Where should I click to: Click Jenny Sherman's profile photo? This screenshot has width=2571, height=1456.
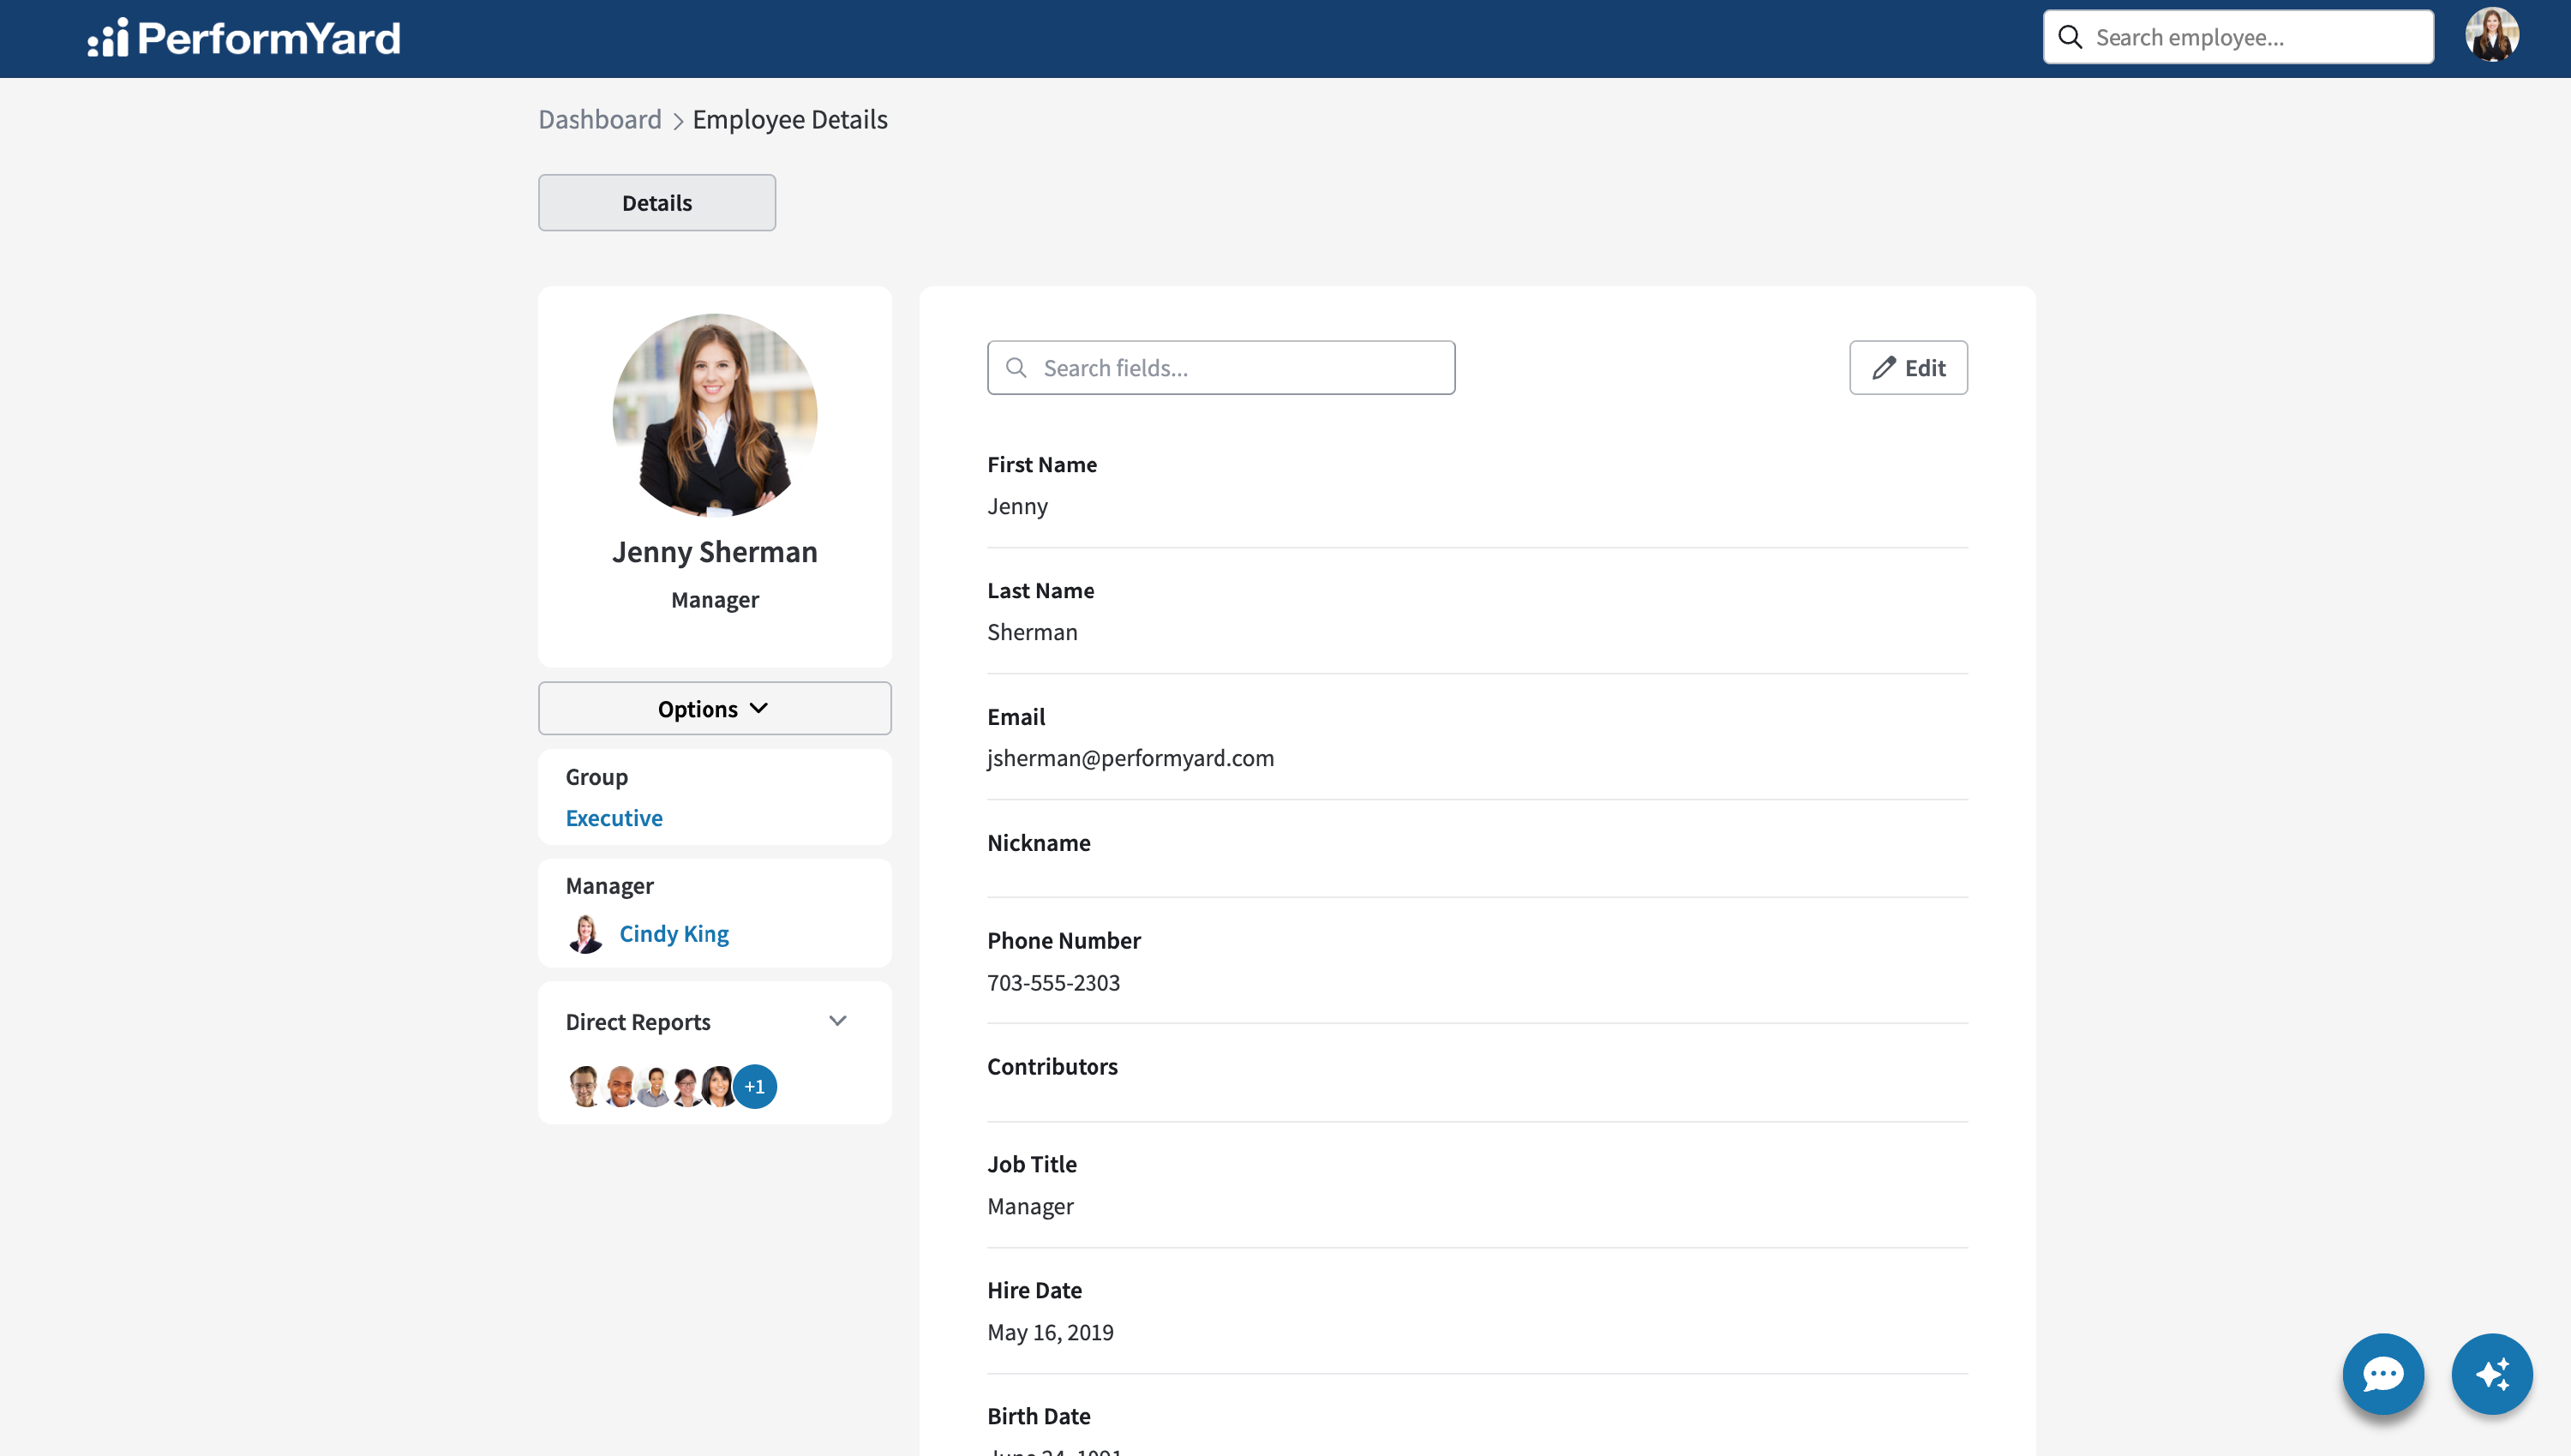tap(715, 414)
